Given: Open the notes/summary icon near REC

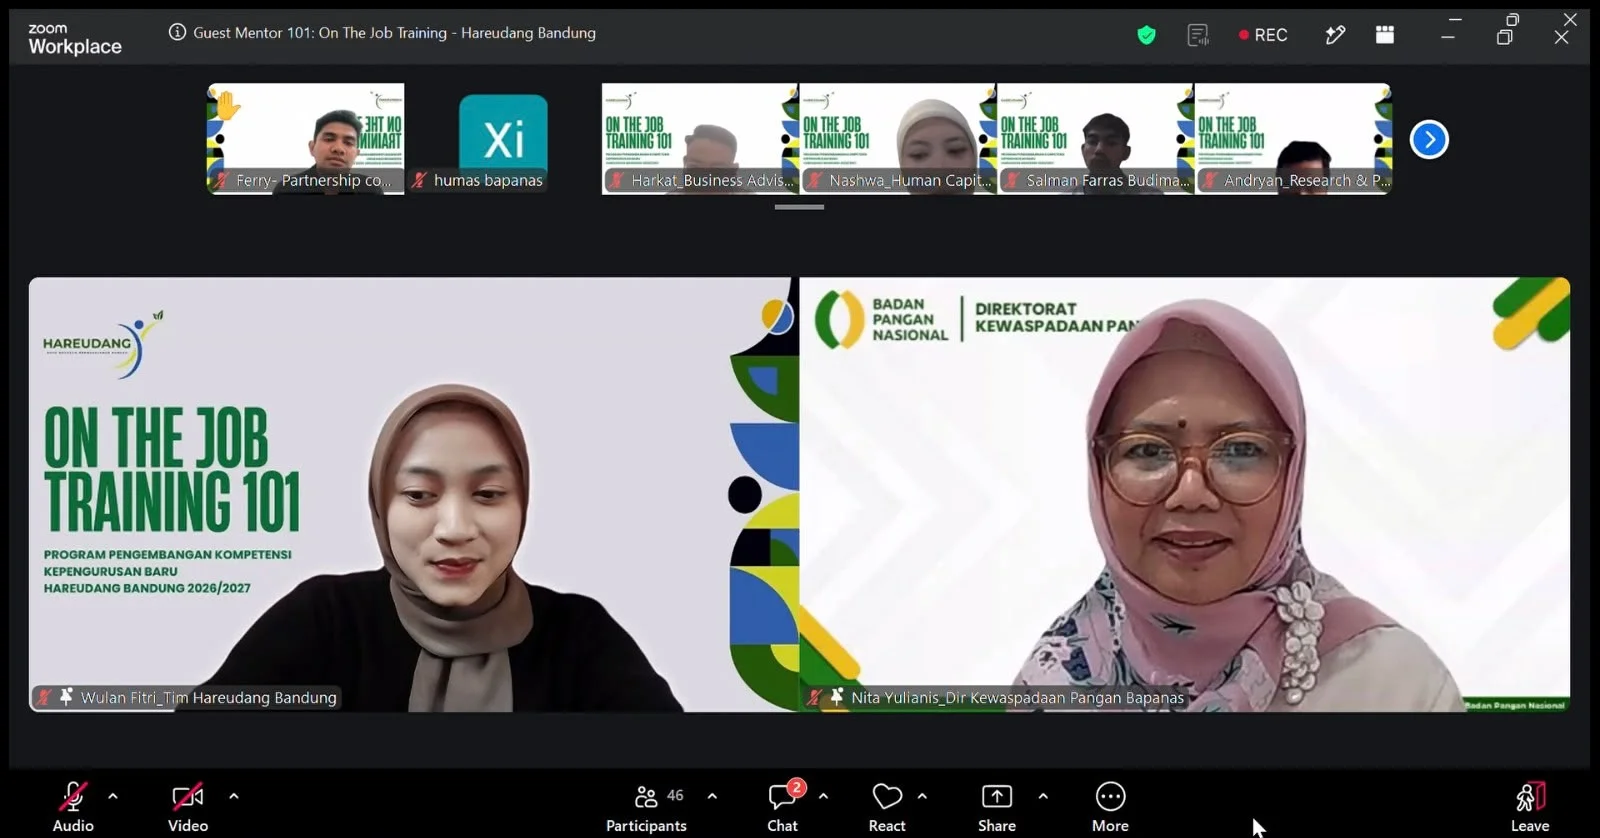Looking at the screenshot, I should pos(1197,35).
